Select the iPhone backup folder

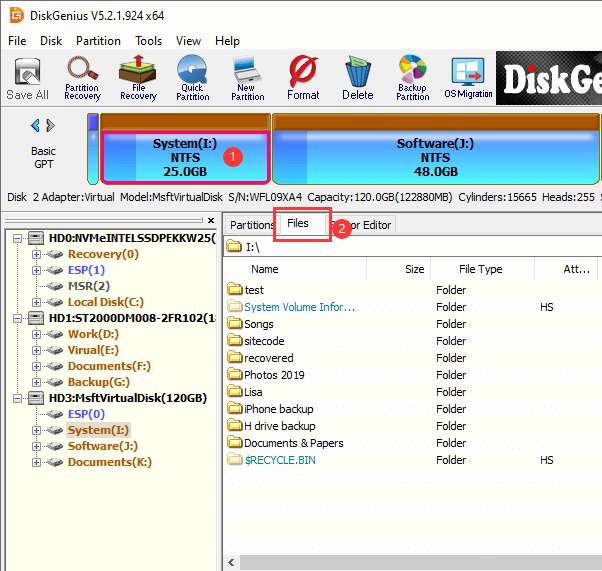click(279, 409)
